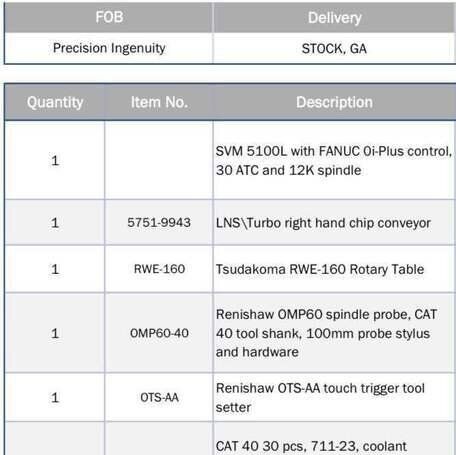Screen dimensions: 456x455
Task: Select item number OTS-AA
Action: [x=159, y=397]
